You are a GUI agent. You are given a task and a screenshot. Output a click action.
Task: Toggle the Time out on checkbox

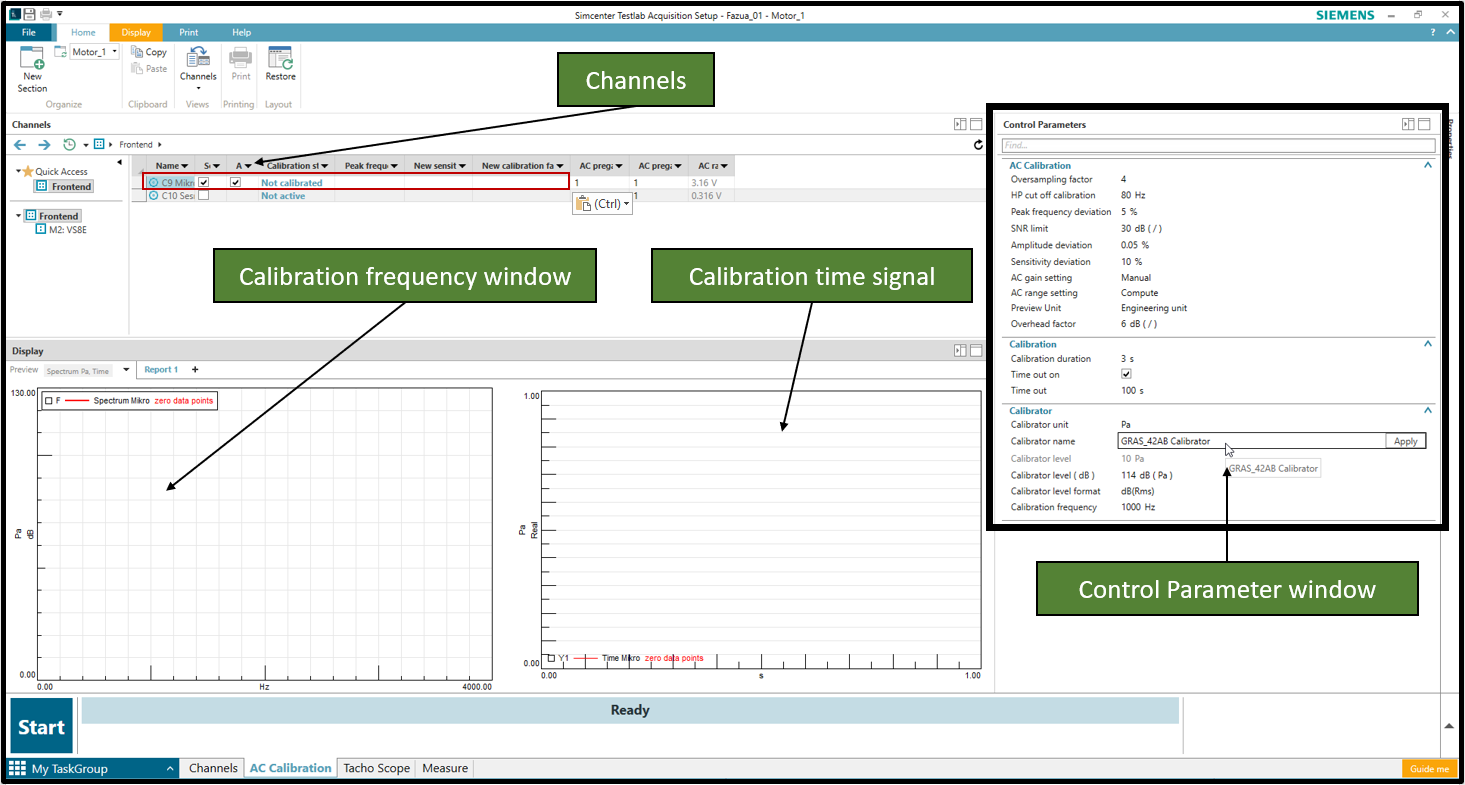tap(1126, 375)
